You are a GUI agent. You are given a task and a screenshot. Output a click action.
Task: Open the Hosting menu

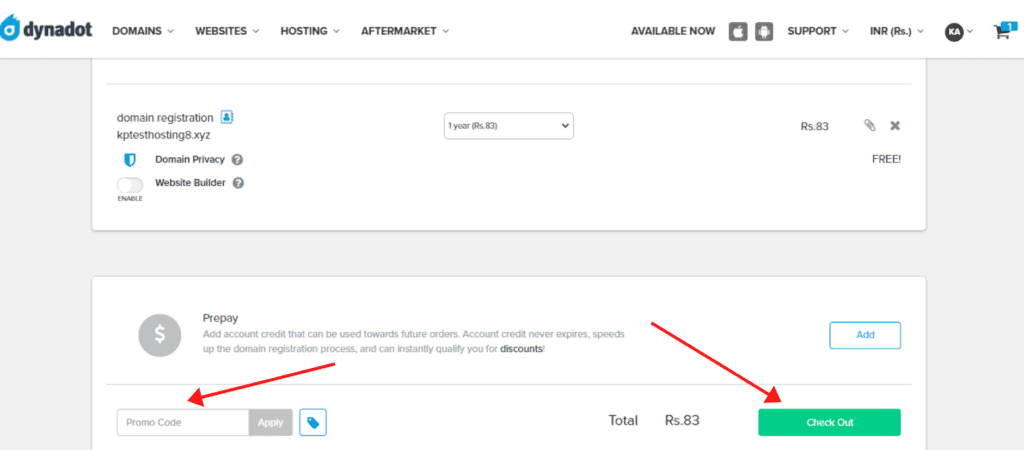click(x=310, y=31)
